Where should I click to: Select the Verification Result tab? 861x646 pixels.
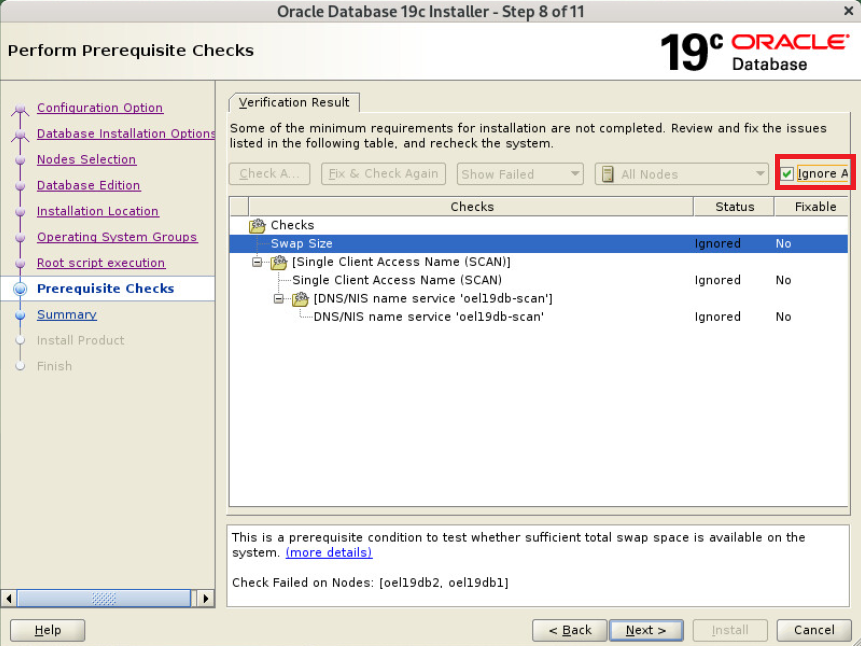(294, 103)
